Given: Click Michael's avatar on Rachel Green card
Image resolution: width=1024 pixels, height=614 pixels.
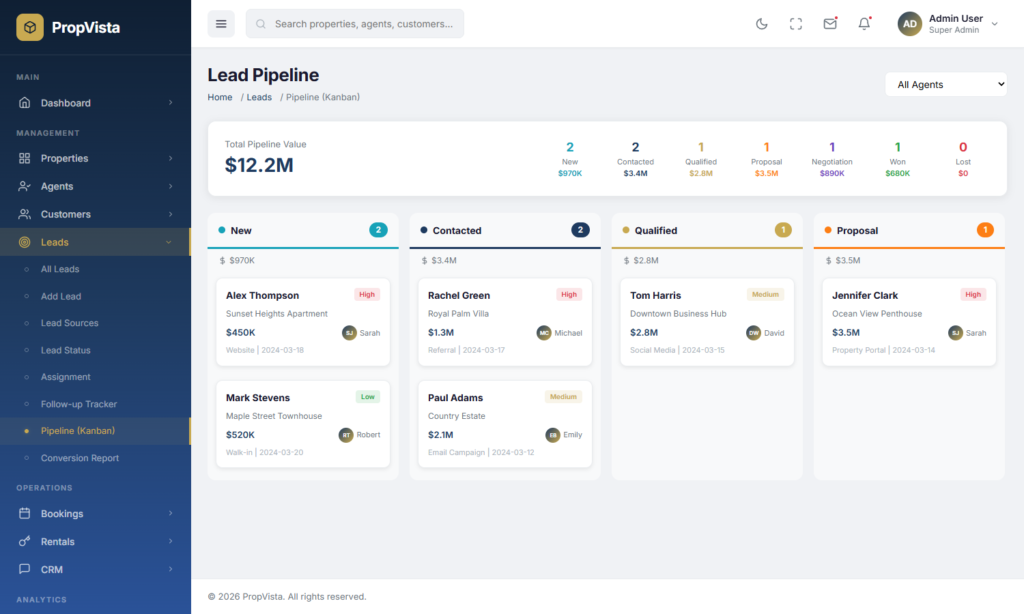Looking at the screenshot, I should (x=544, y=332).
